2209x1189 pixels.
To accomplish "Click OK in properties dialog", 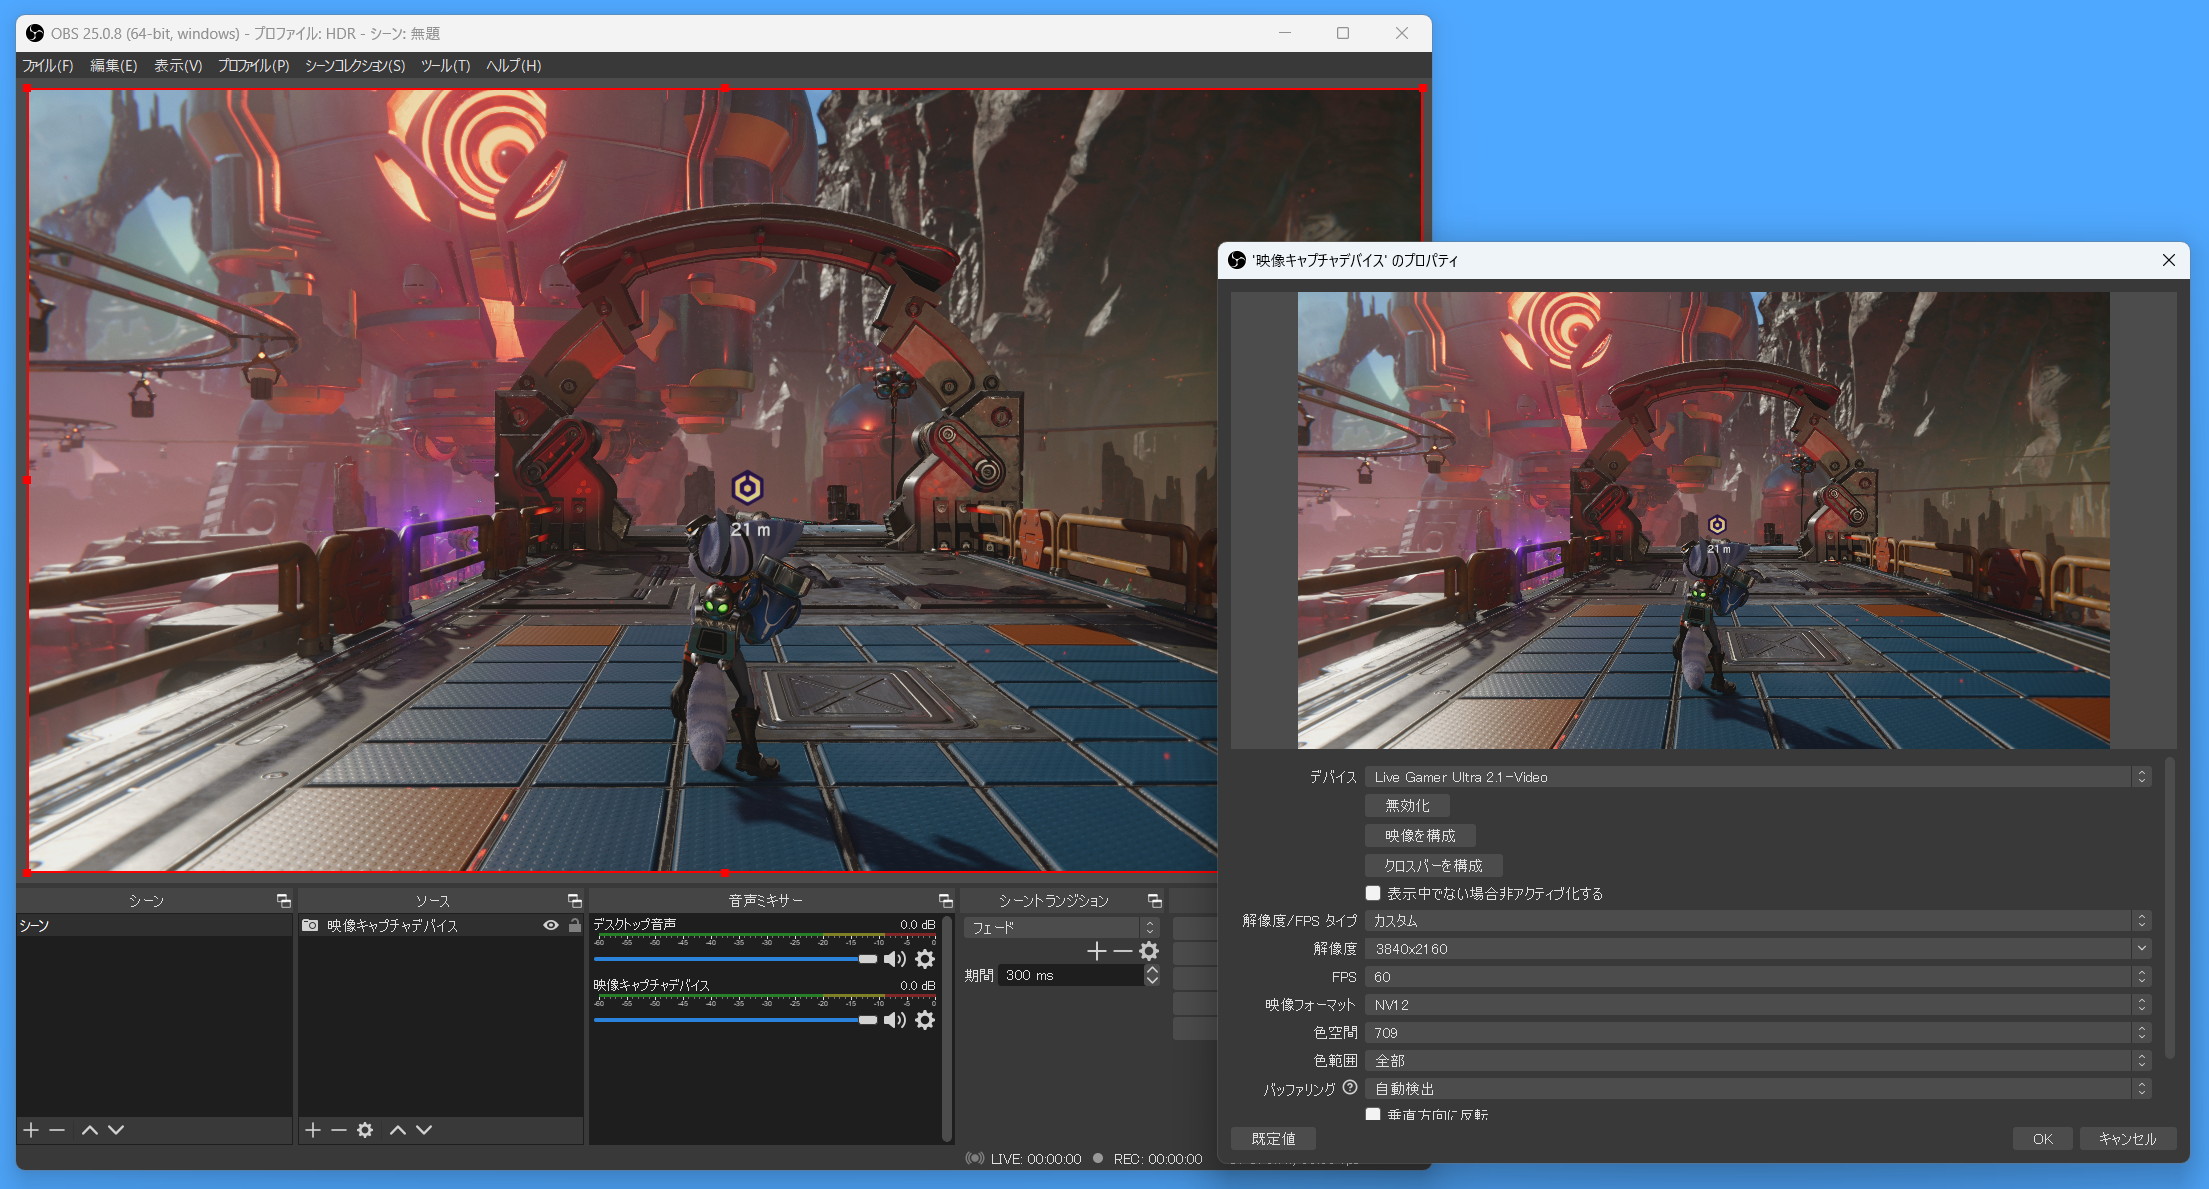I will [2043, 1138].
